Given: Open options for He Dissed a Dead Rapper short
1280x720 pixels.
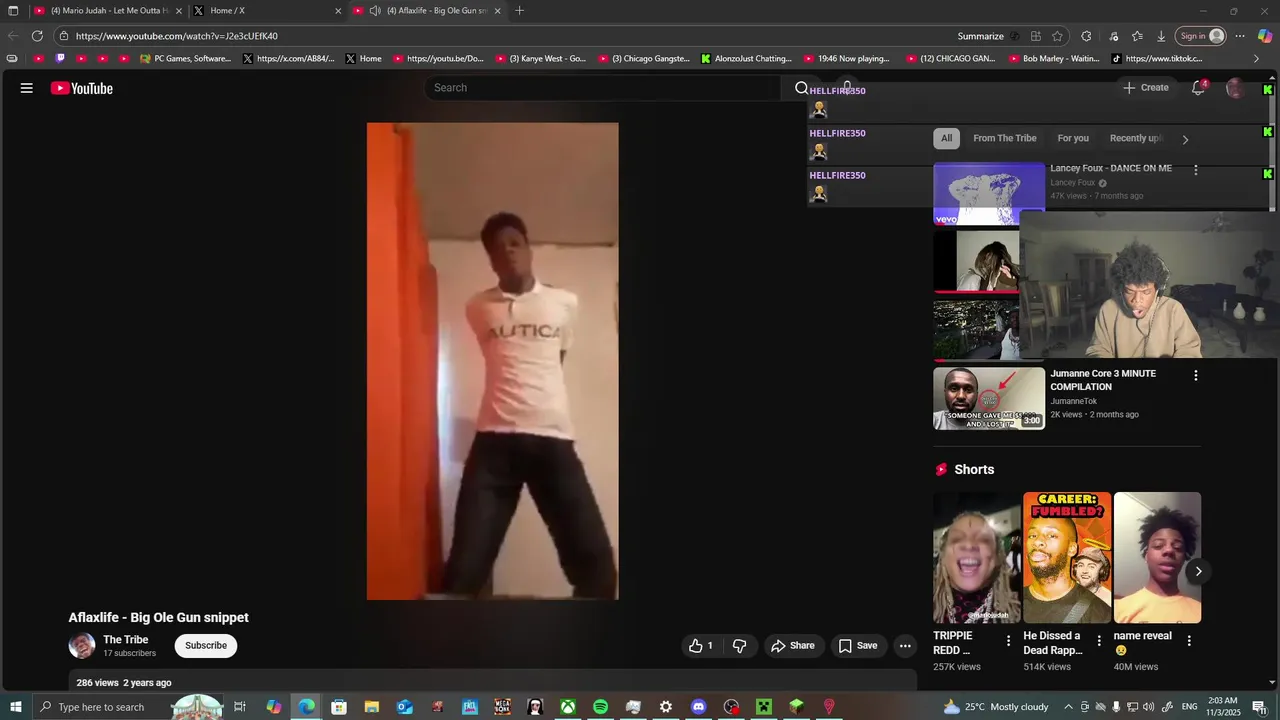Looking at the screenshot, I should 1099,641.
